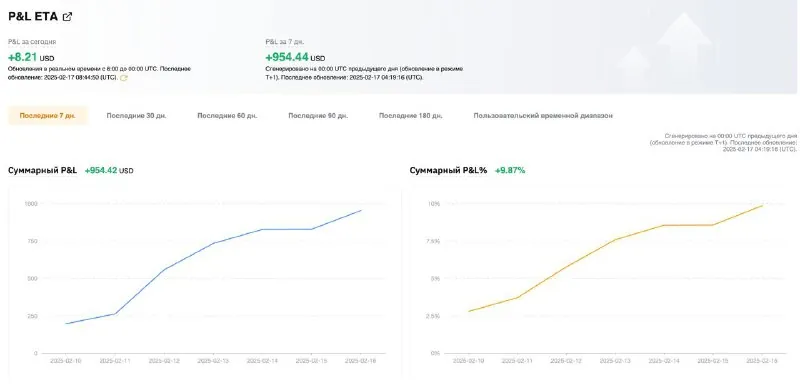Image resolution: width=800 pixels, height=384 pixels.
Task: Click the Суммарный P&L% chart title
Action: pyautogui.click(x=448, y=170)
